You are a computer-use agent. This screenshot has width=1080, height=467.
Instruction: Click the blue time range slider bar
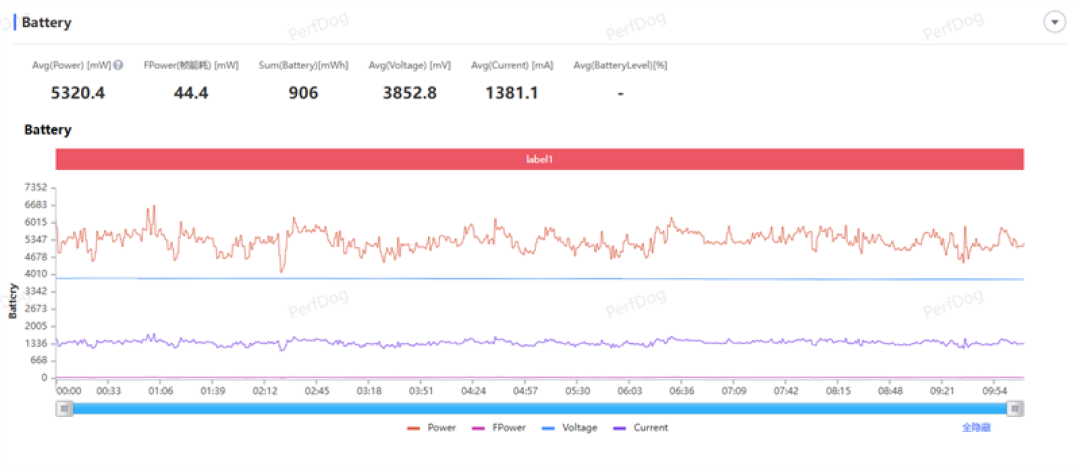pyautogui.click(x=539, y=409)
